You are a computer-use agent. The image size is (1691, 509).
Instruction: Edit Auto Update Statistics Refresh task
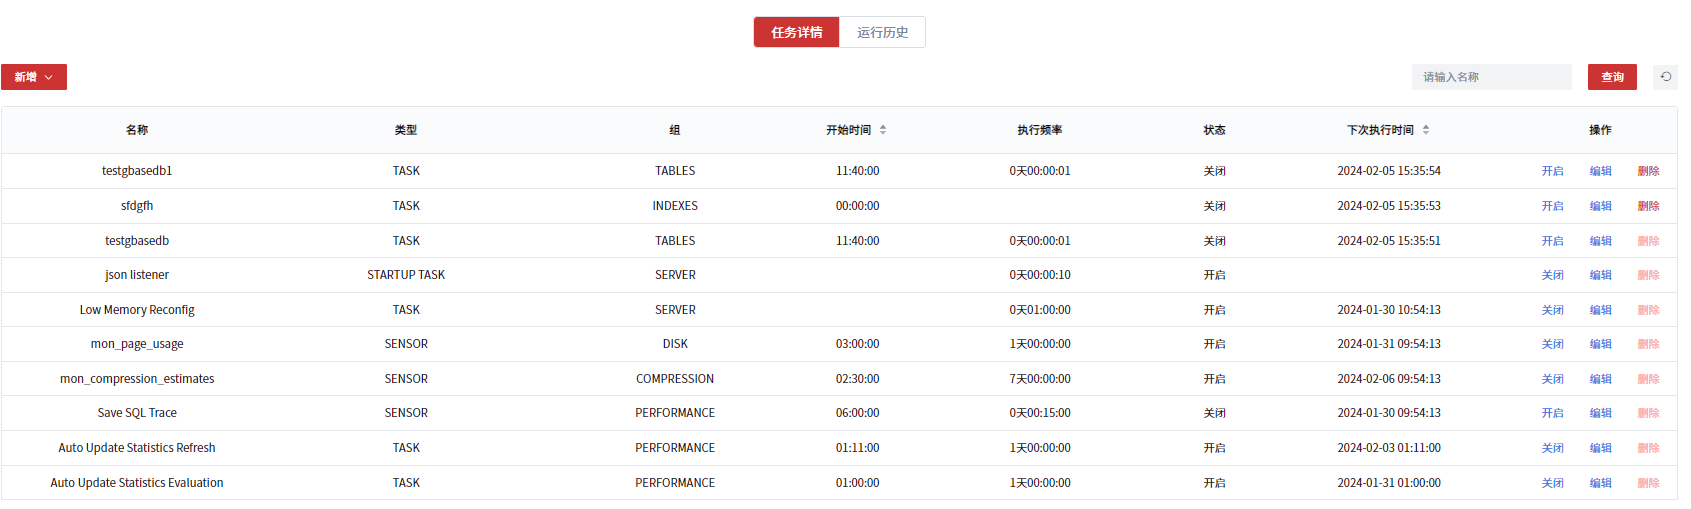tap(1600, 448)
